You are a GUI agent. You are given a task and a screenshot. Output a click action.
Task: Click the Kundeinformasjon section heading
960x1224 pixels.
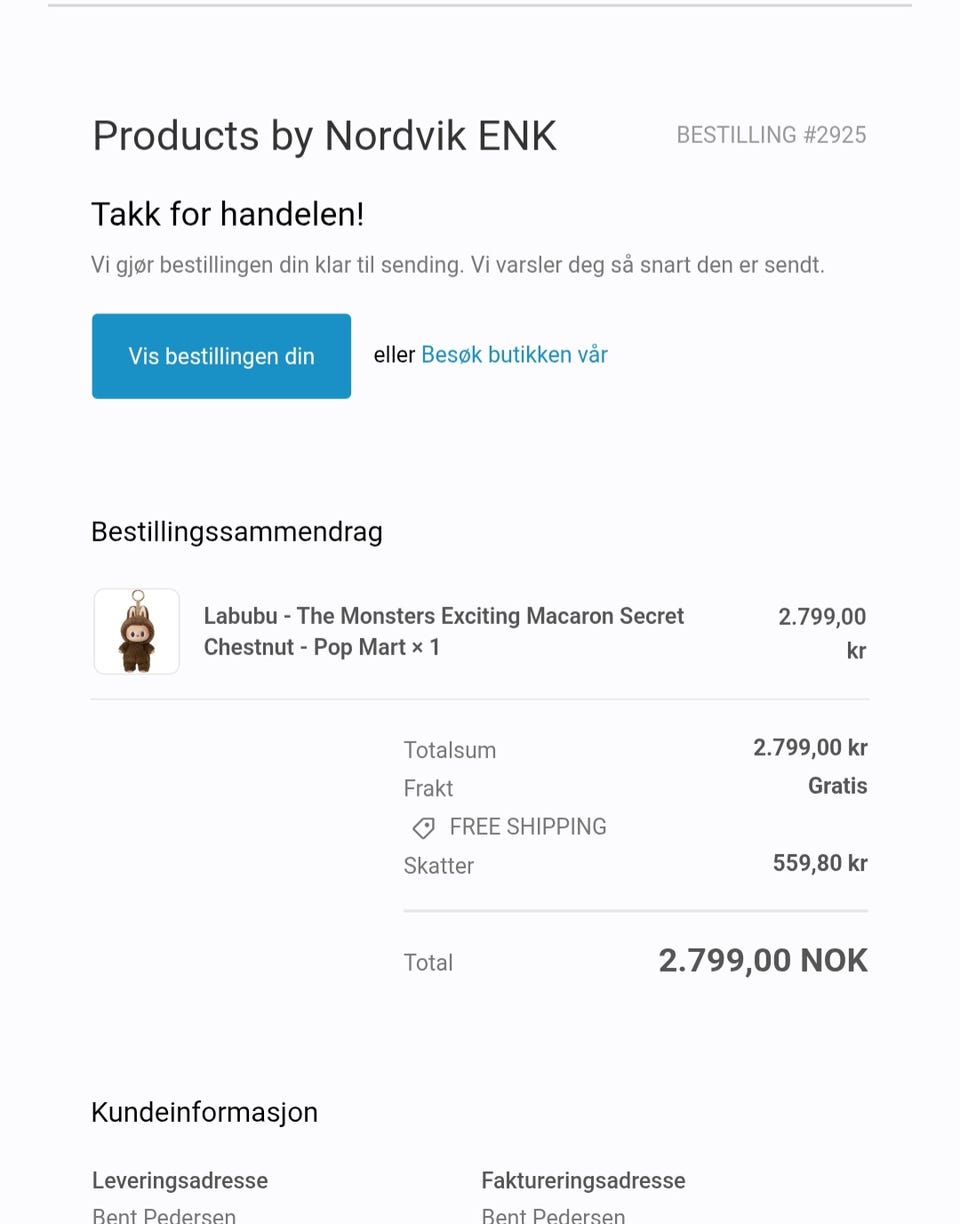click(x=204, y=1112)
